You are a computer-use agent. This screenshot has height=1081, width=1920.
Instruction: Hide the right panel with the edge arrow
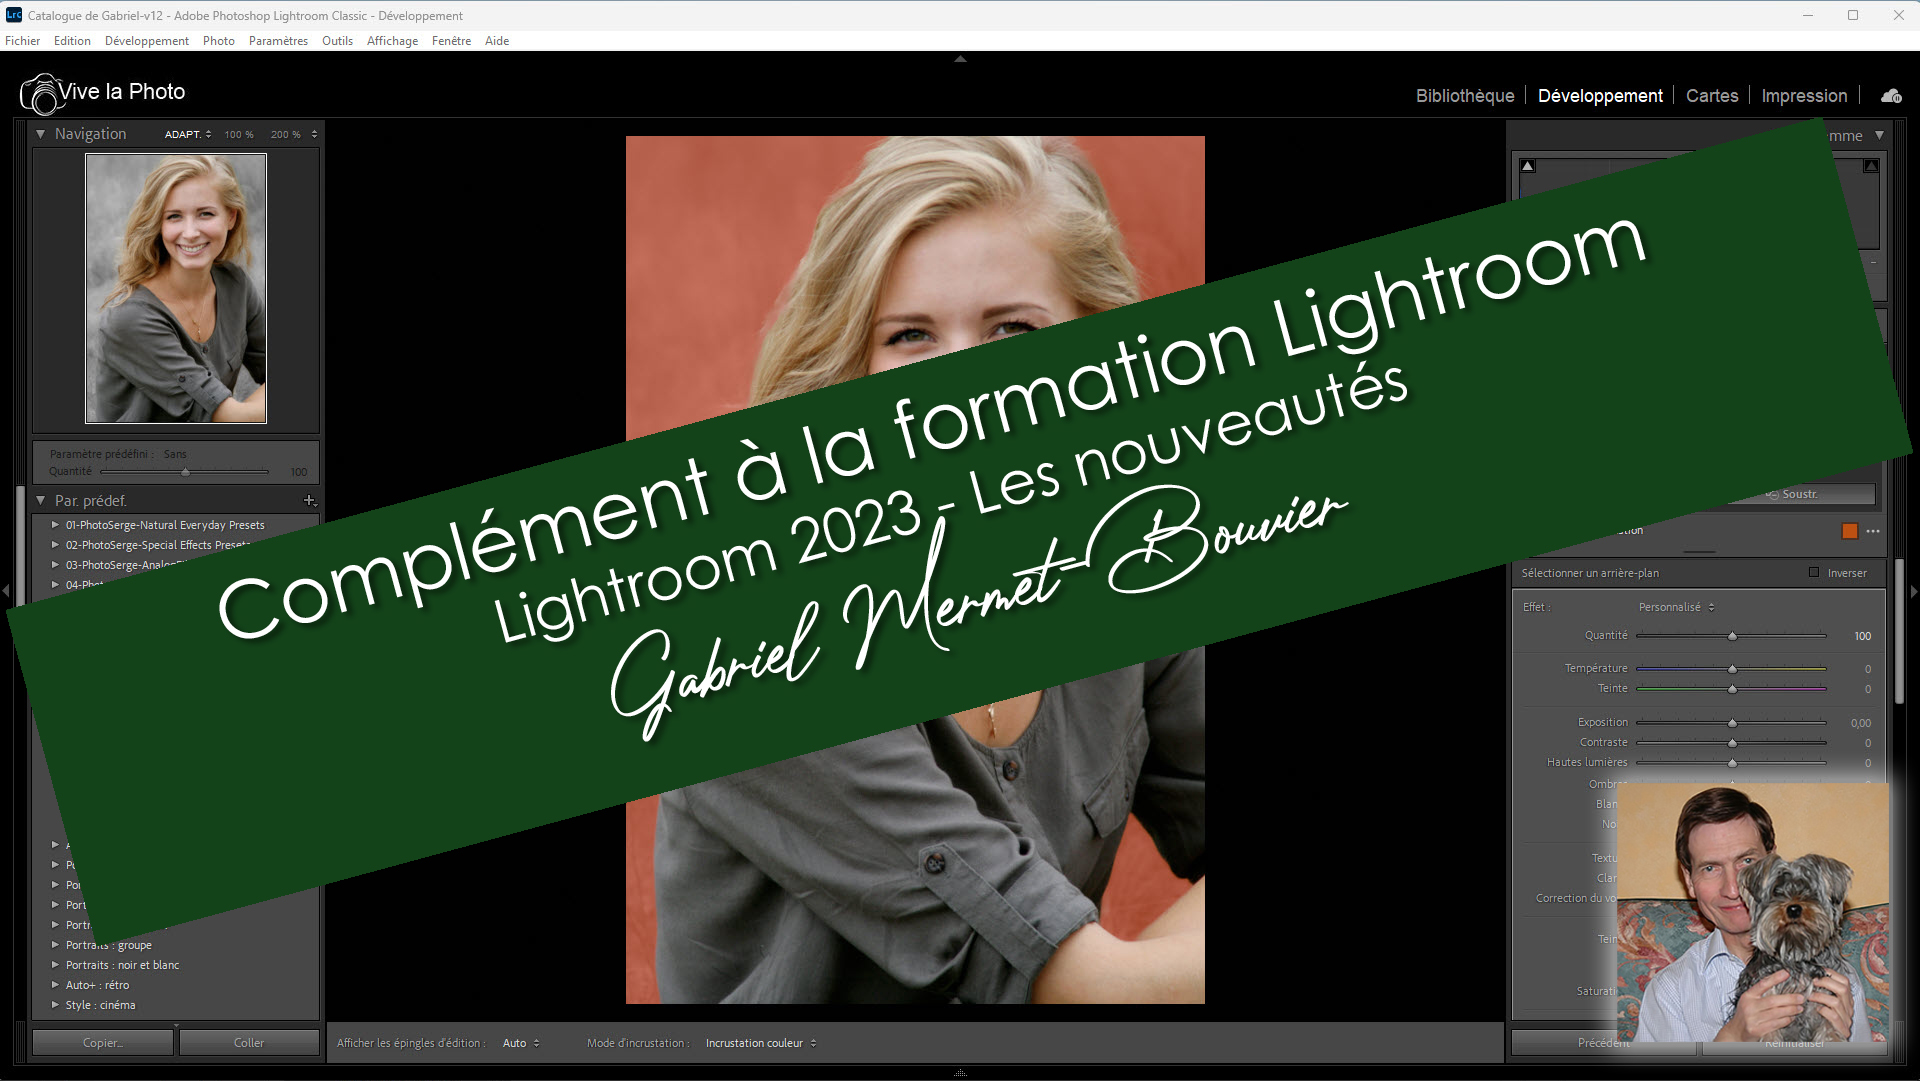click(x=1914, y=591)
